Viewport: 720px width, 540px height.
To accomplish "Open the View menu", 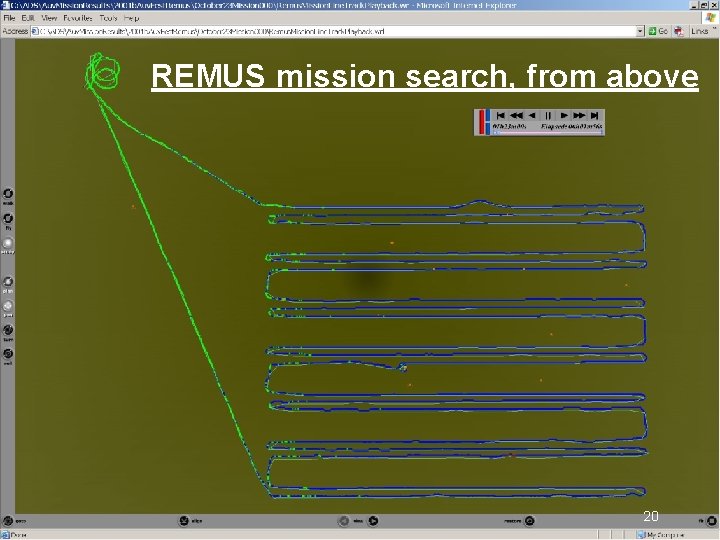I will pyautogui.click(x=49, y=18).
